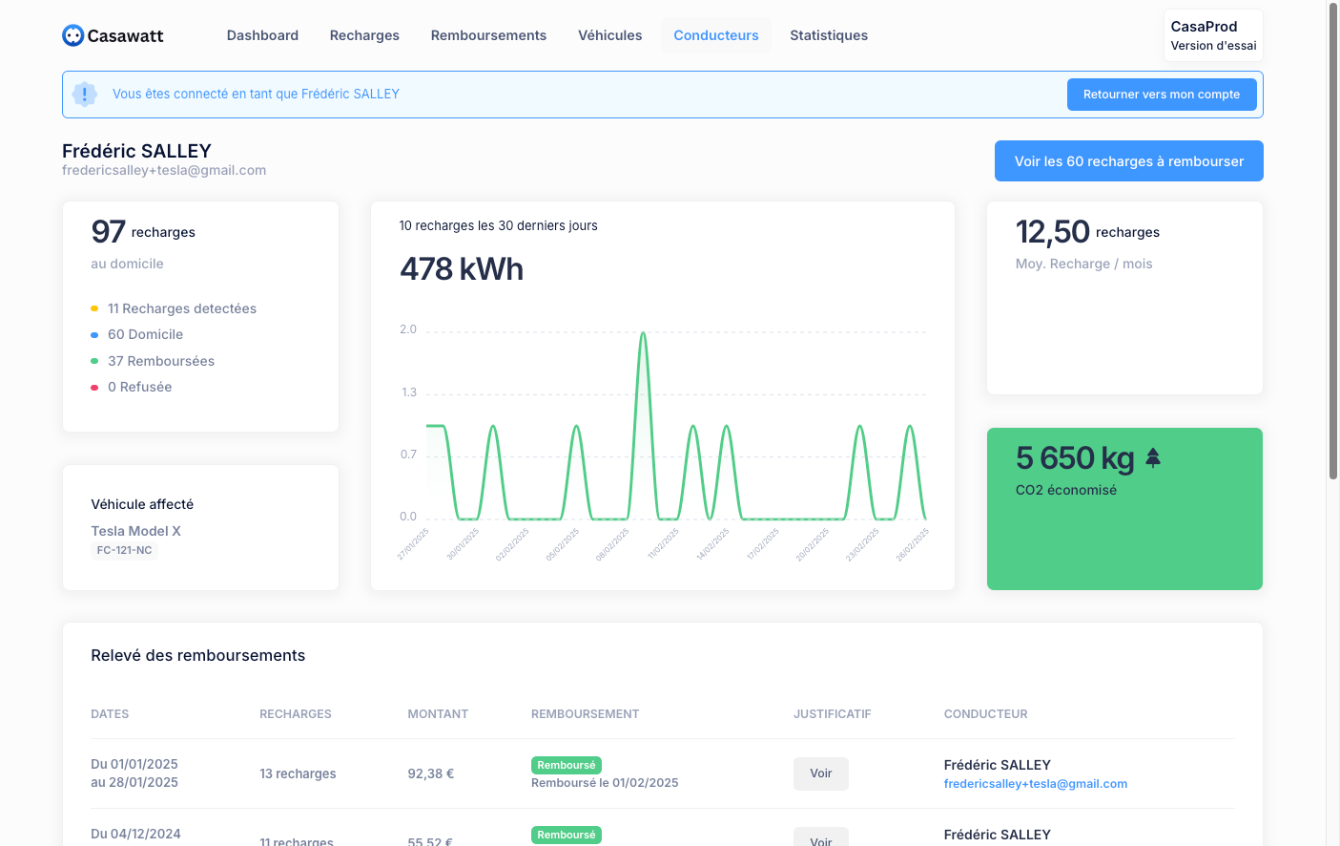Go to the Recharges section

point(364,36)
